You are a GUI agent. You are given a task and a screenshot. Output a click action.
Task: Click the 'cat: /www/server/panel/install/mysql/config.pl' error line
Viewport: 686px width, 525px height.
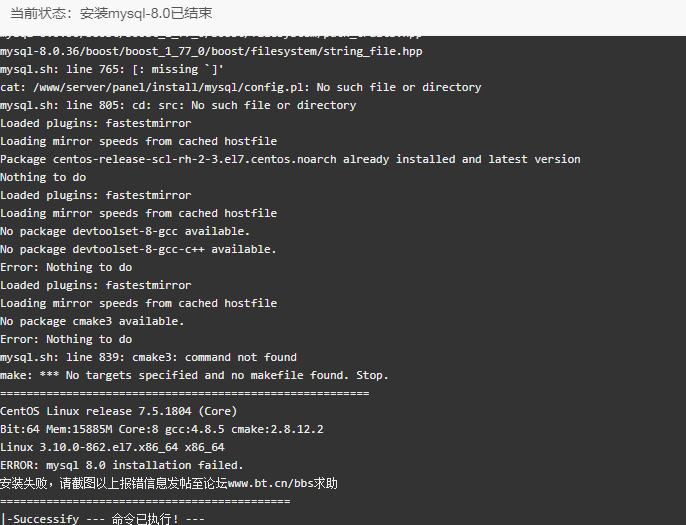(x=241, y=88)
